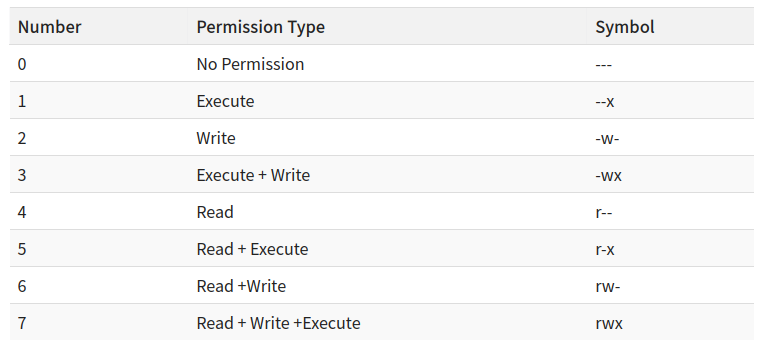Click the -w- symbol cell
764x360 pixels.
[607, 138]
